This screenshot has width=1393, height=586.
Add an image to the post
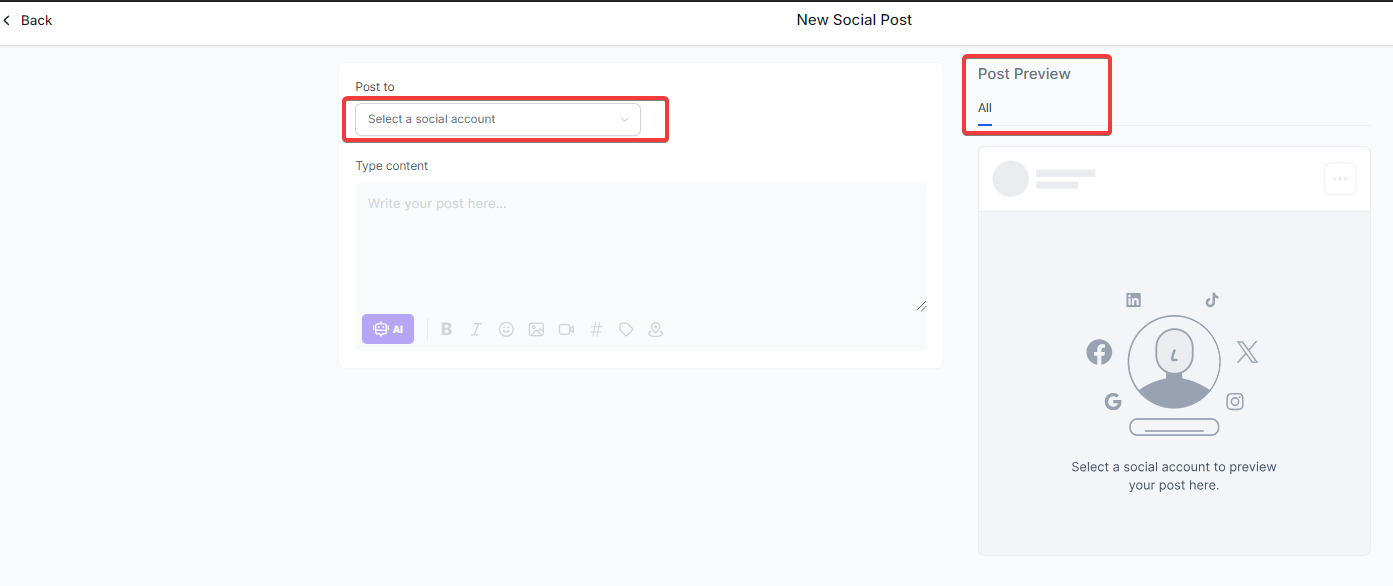point(536,329)
